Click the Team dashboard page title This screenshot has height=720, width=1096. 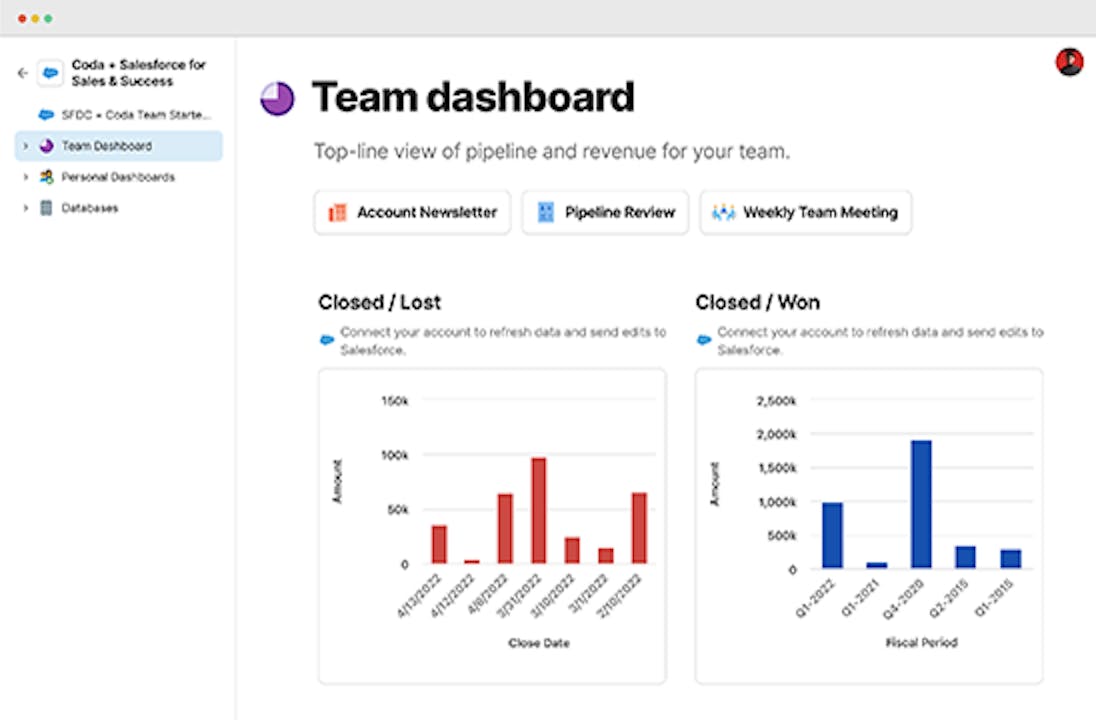[473, 98]
